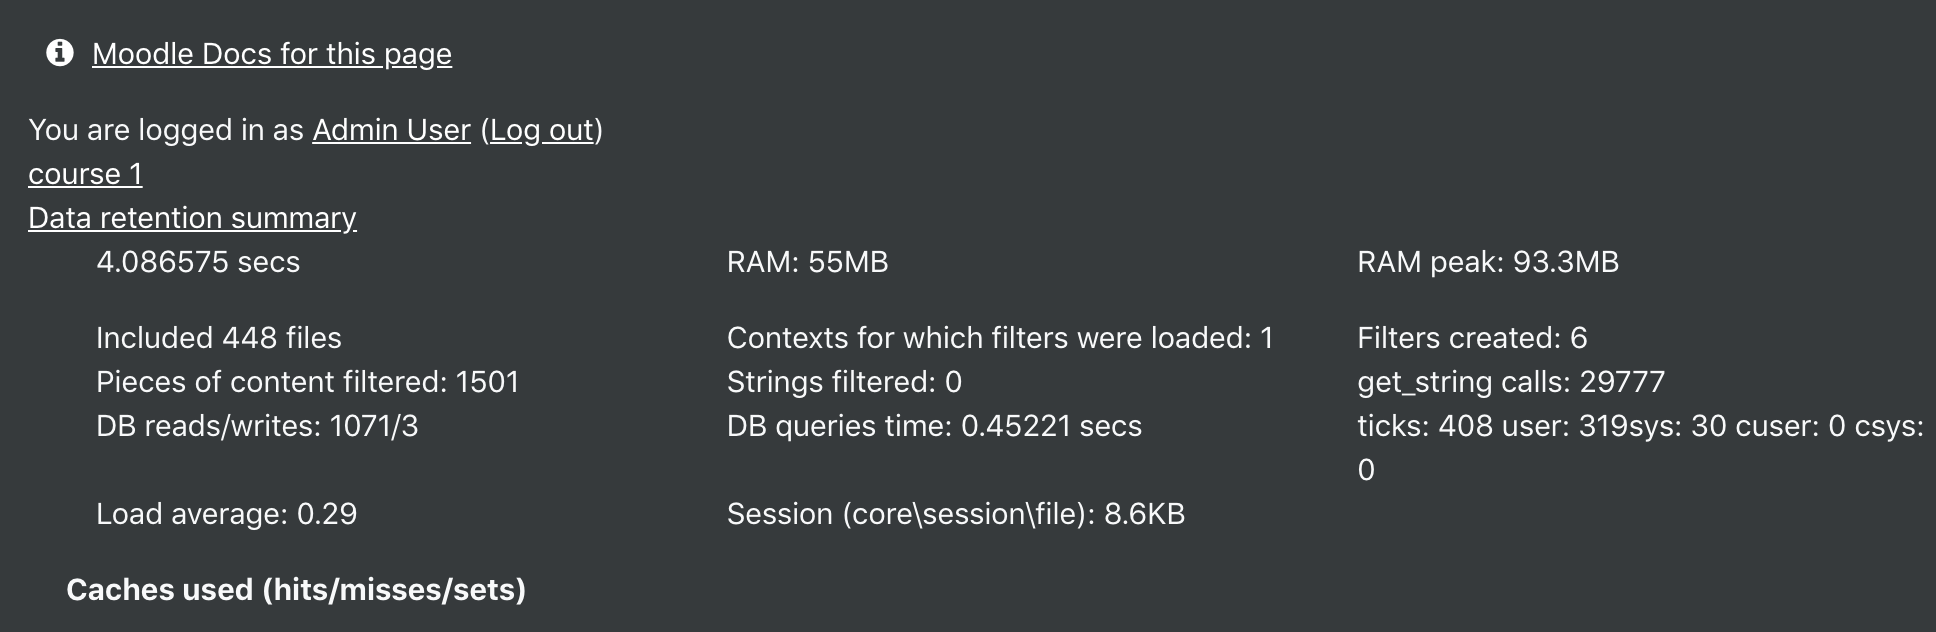1936x632 pixels.
Task: Click the Caches used (hits/misses/sets) heading
Action: coord(296,590)
